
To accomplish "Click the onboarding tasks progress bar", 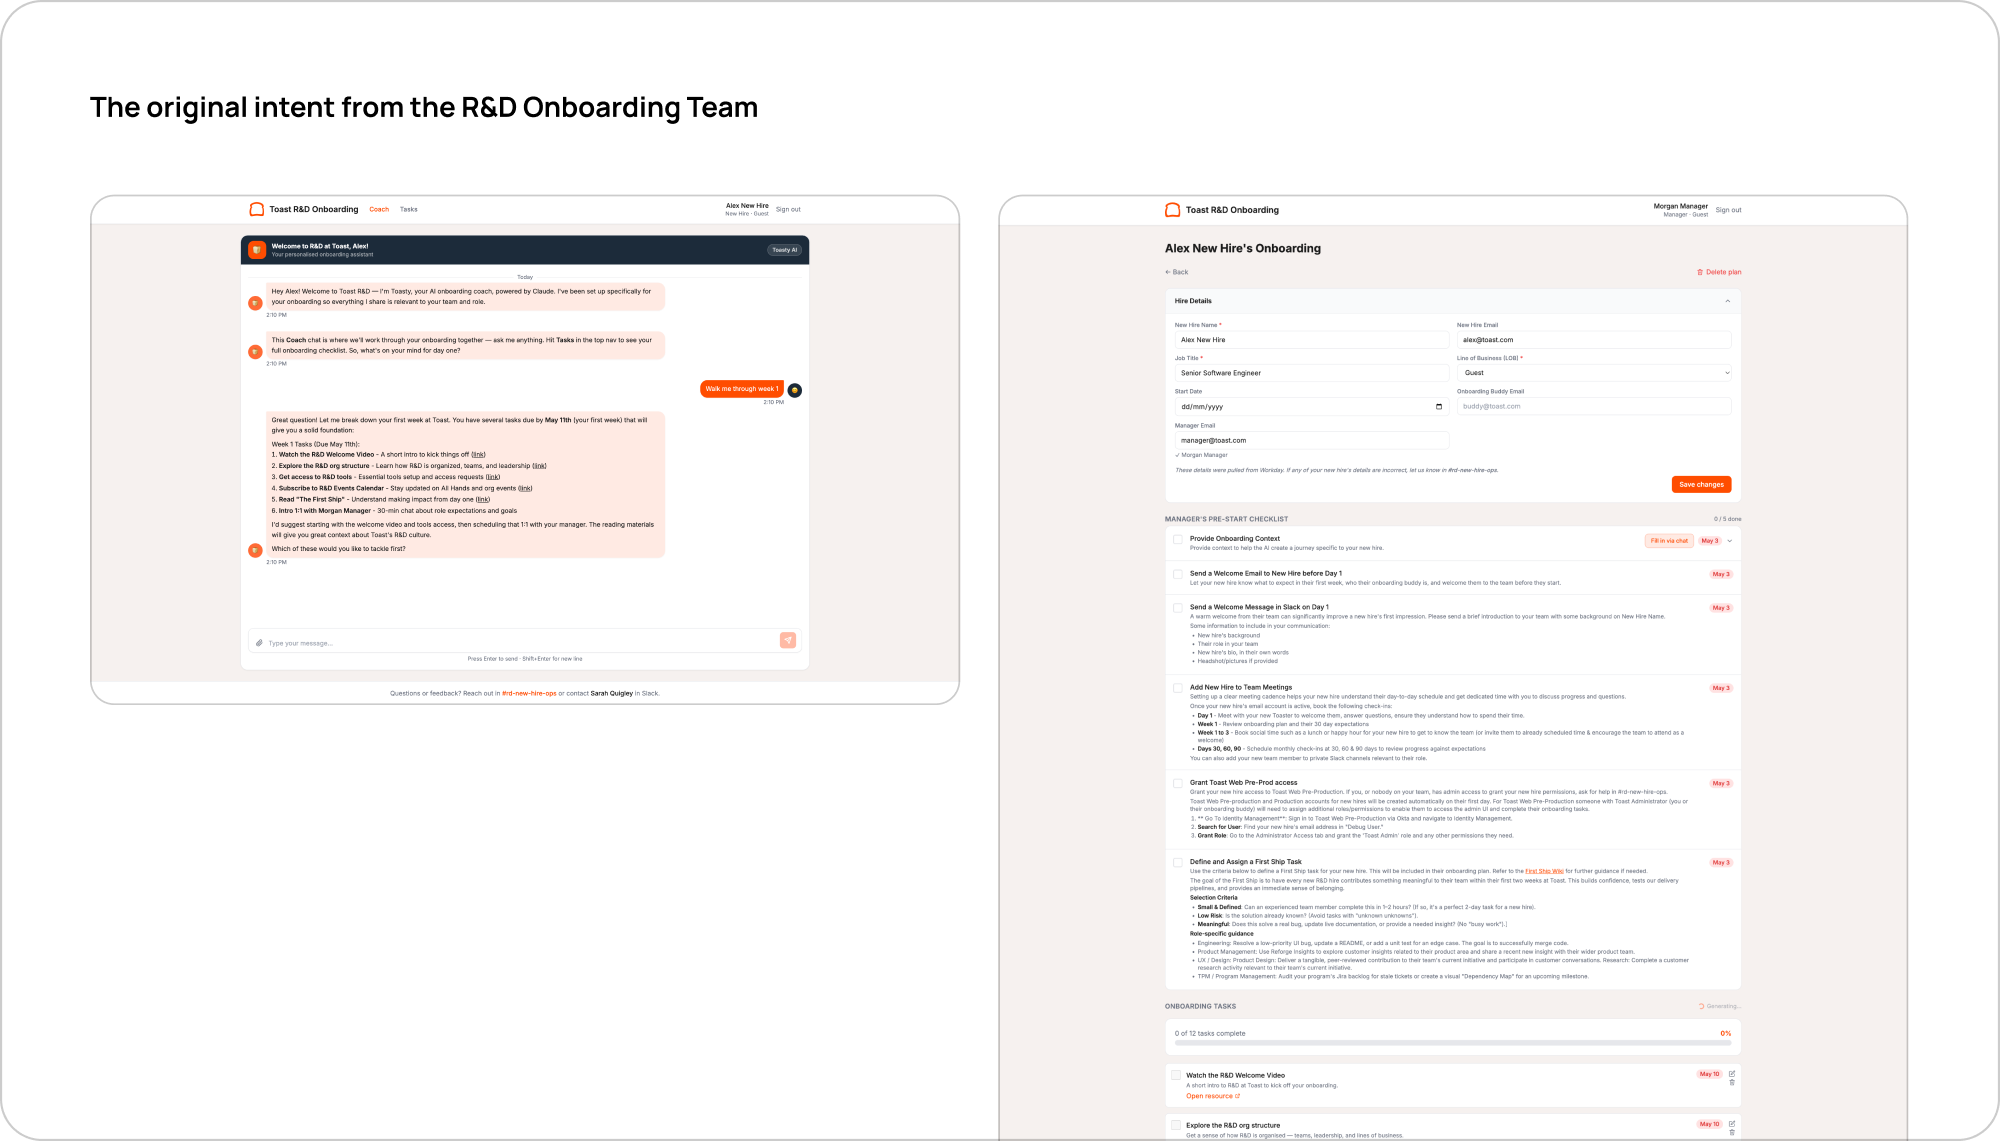I will (1453, 1043).
